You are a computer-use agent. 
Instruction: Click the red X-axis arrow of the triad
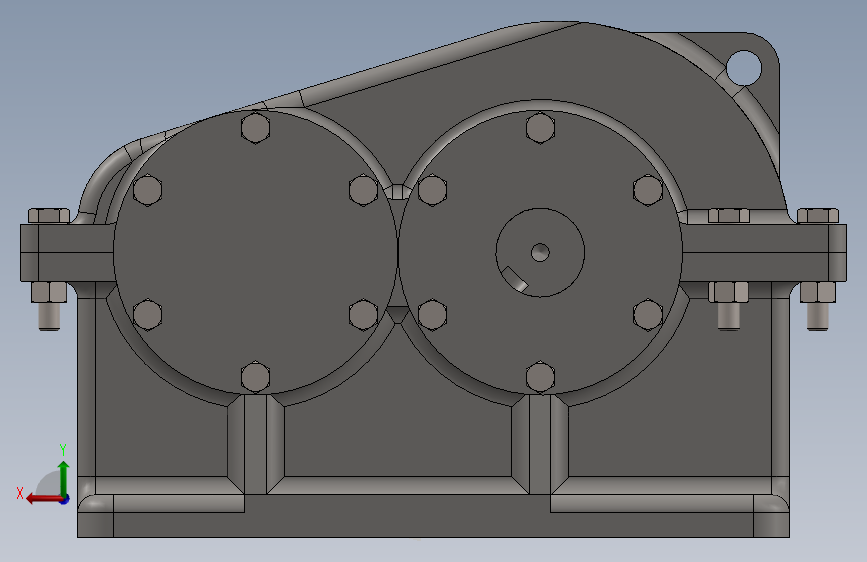pyautogui.click(x=43, y=499)
